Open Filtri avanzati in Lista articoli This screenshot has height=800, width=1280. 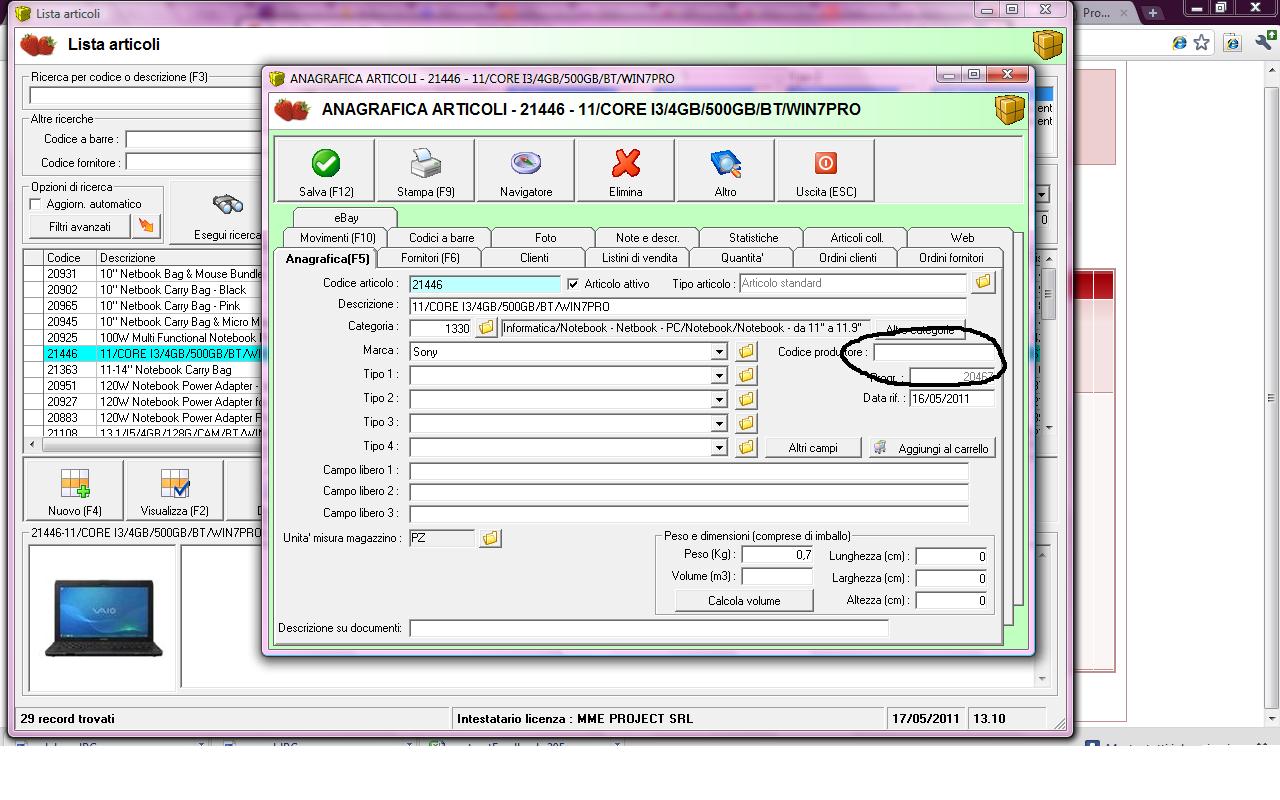(x=80, y=226)
